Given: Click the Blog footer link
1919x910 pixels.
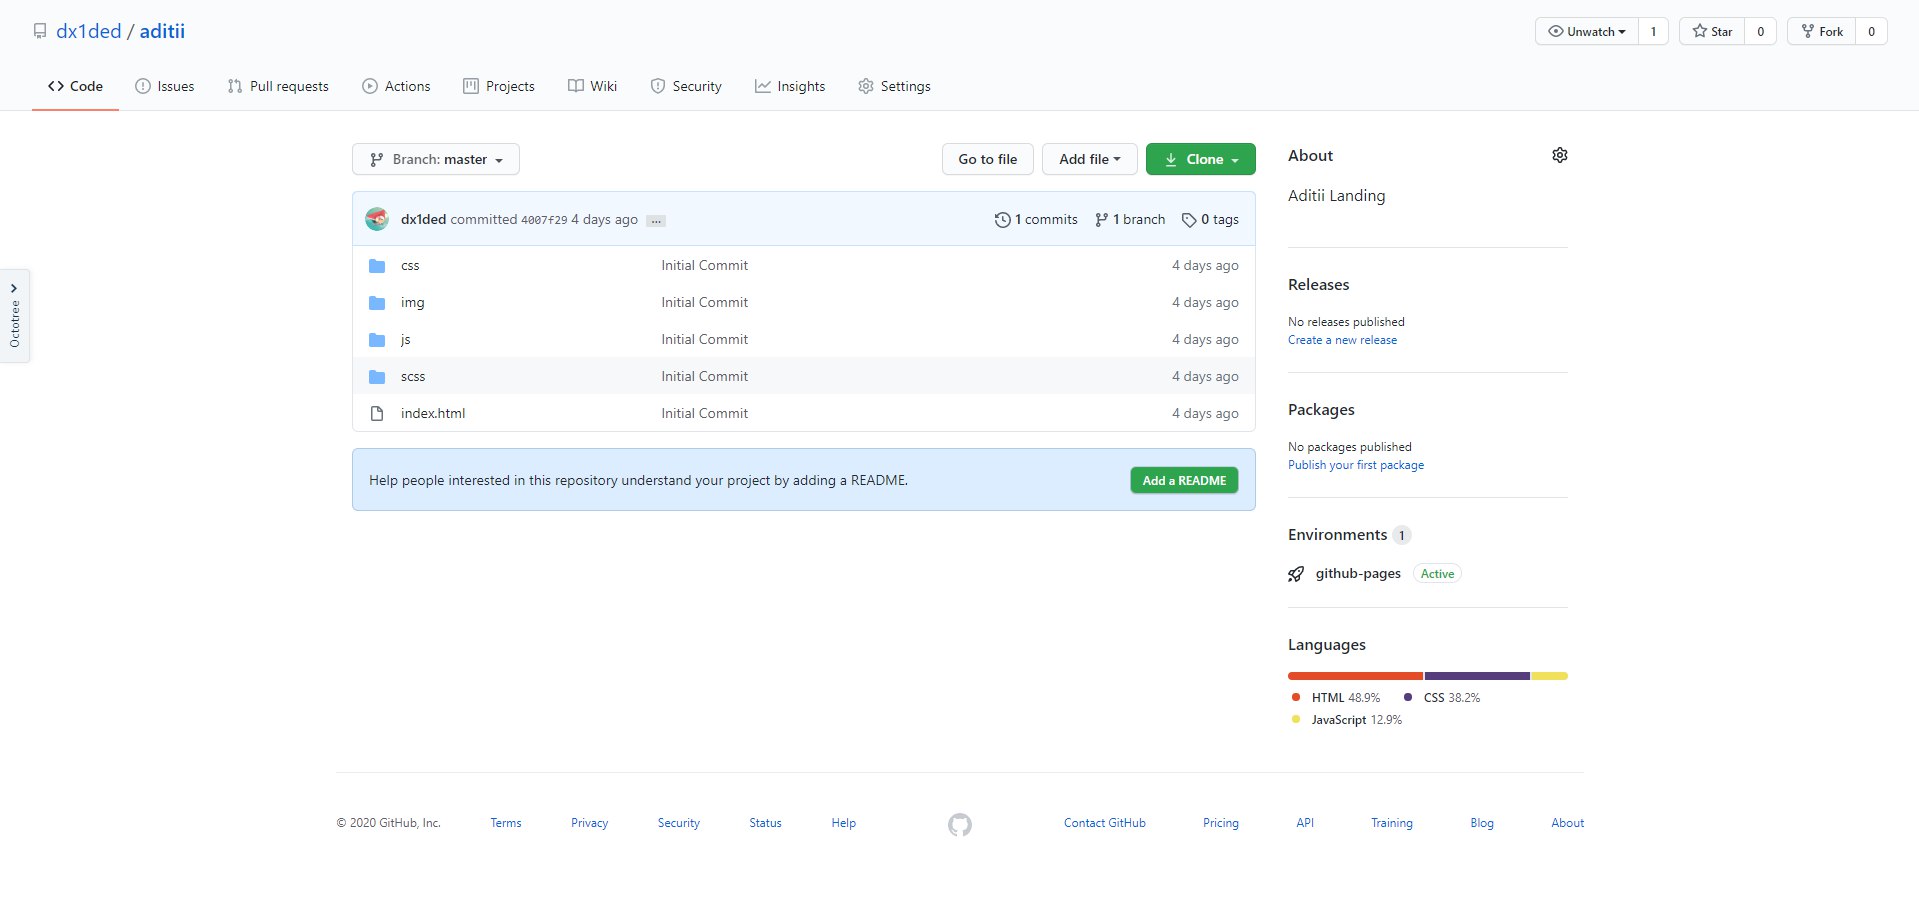Looking at the screenshot, I should (1481, 823).
